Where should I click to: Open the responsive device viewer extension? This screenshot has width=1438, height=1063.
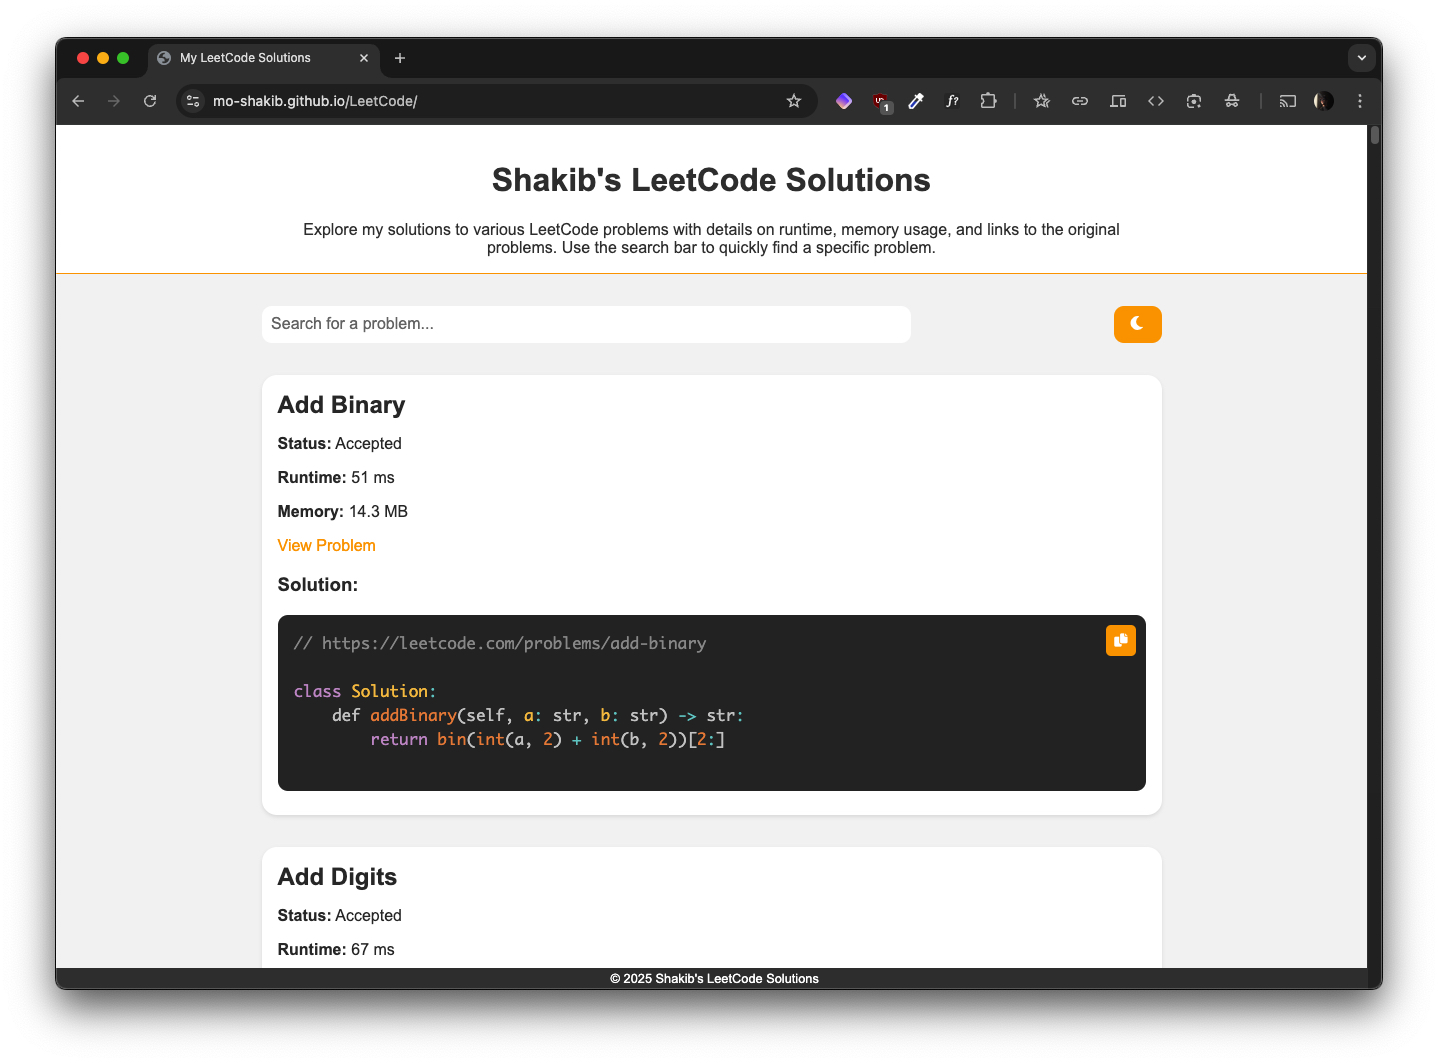pos(1118,101)
